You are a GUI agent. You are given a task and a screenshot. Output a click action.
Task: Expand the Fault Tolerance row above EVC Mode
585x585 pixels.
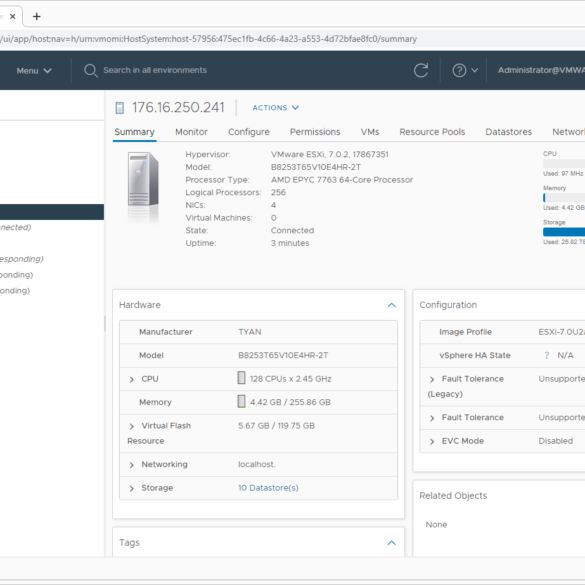point(432,418)
